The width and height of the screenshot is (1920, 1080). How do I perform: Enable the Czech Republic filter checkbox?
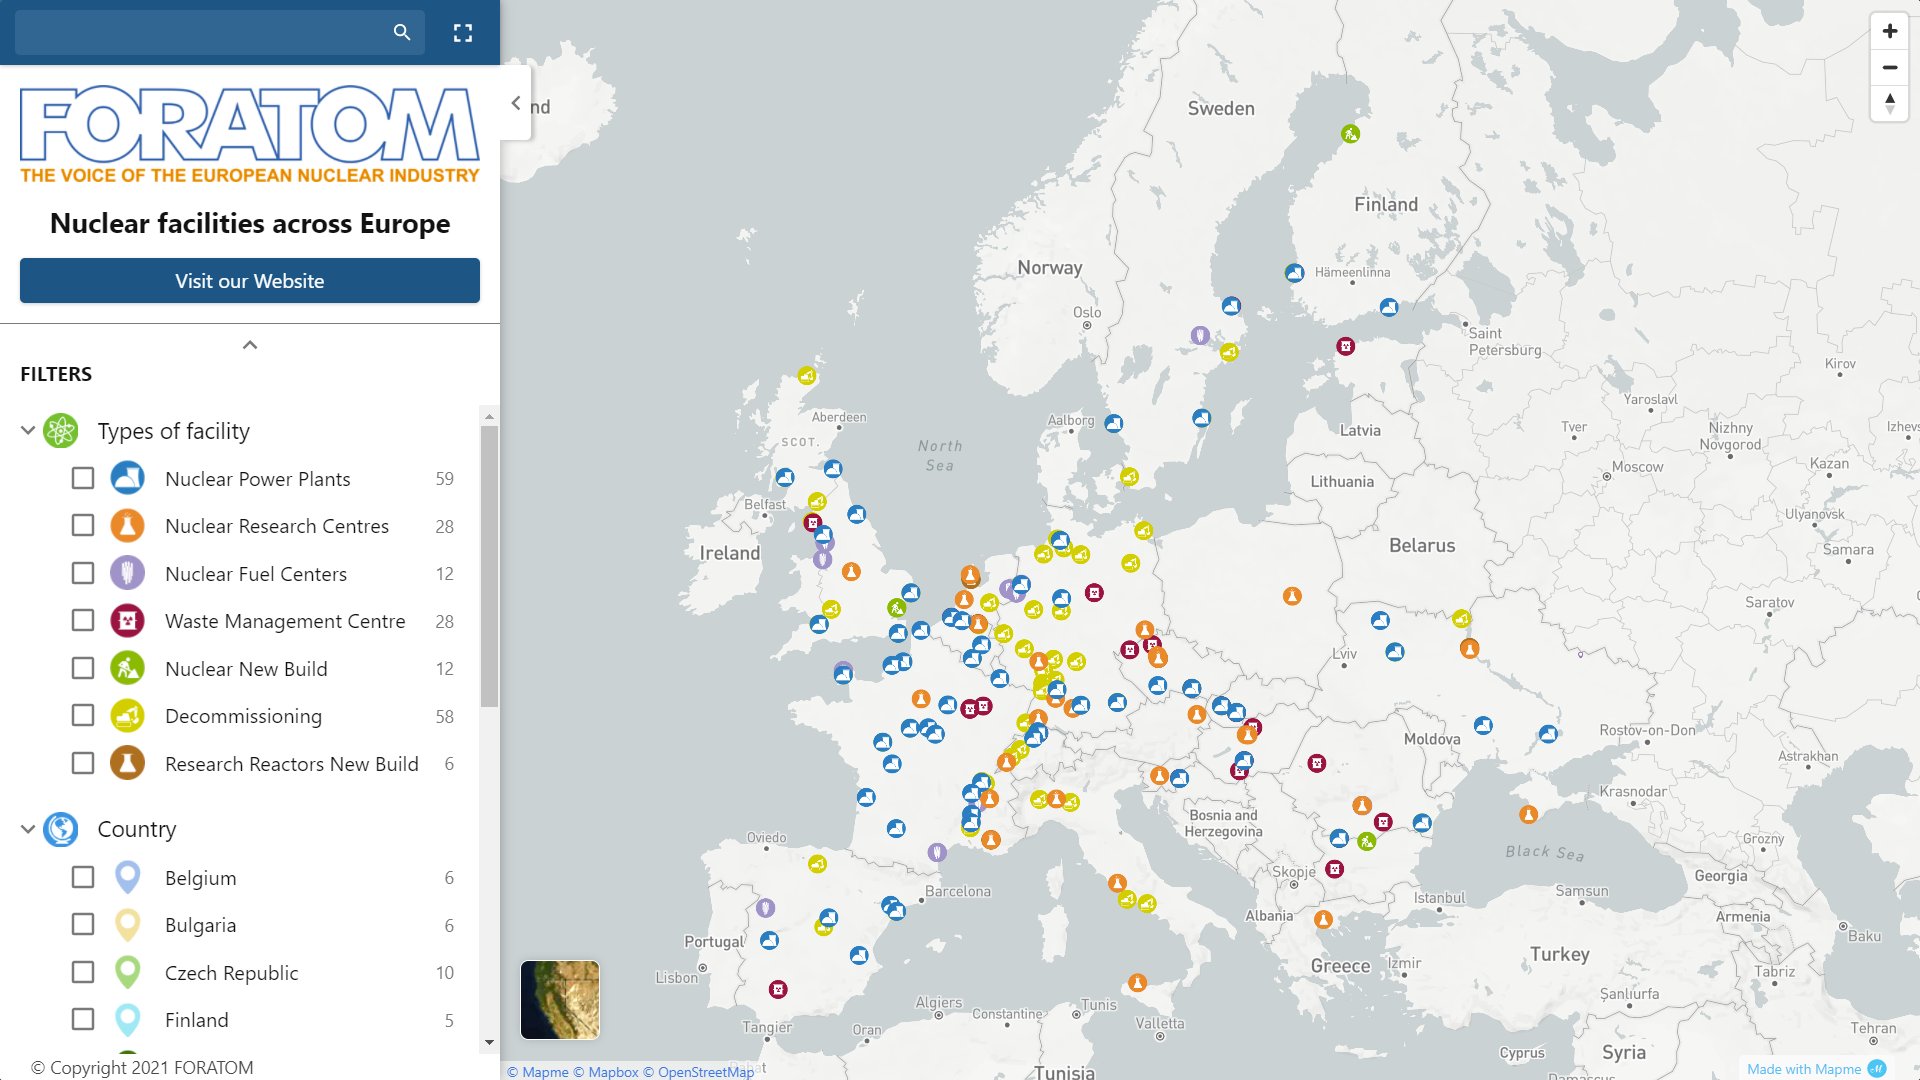[x=82, y=972]
